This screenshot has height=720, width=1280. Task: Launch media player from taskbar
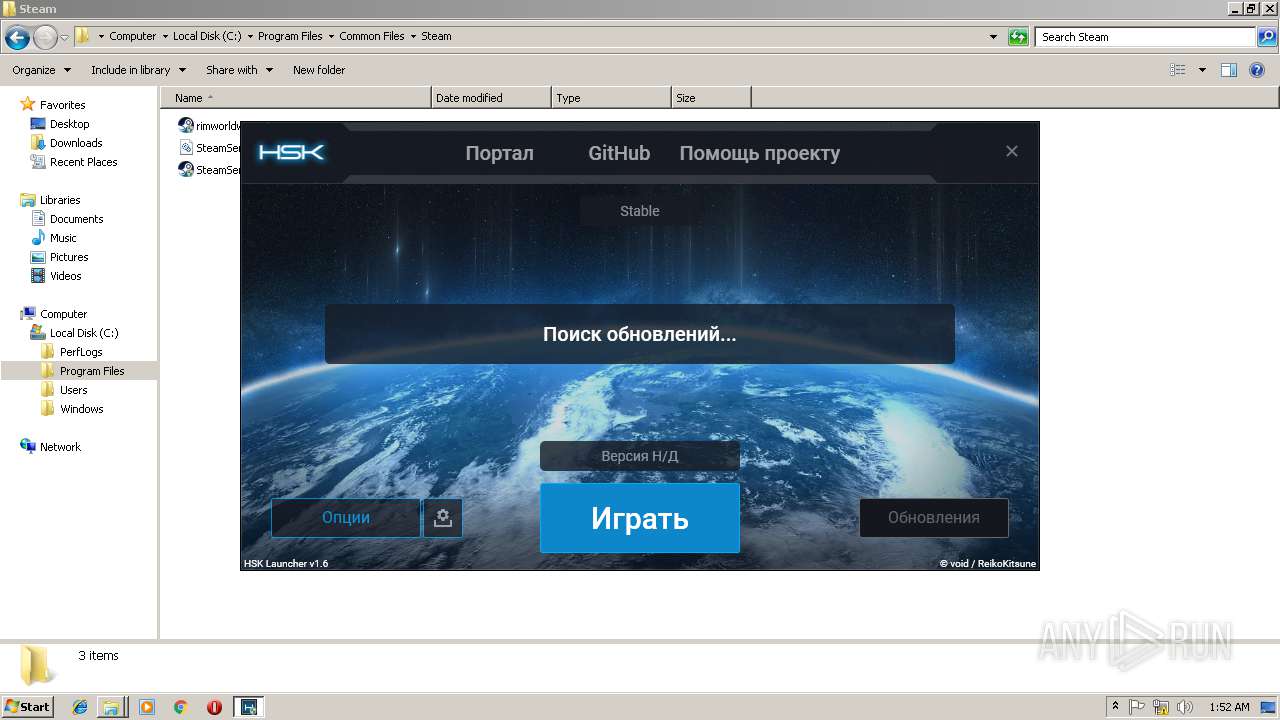click(147, 707)
